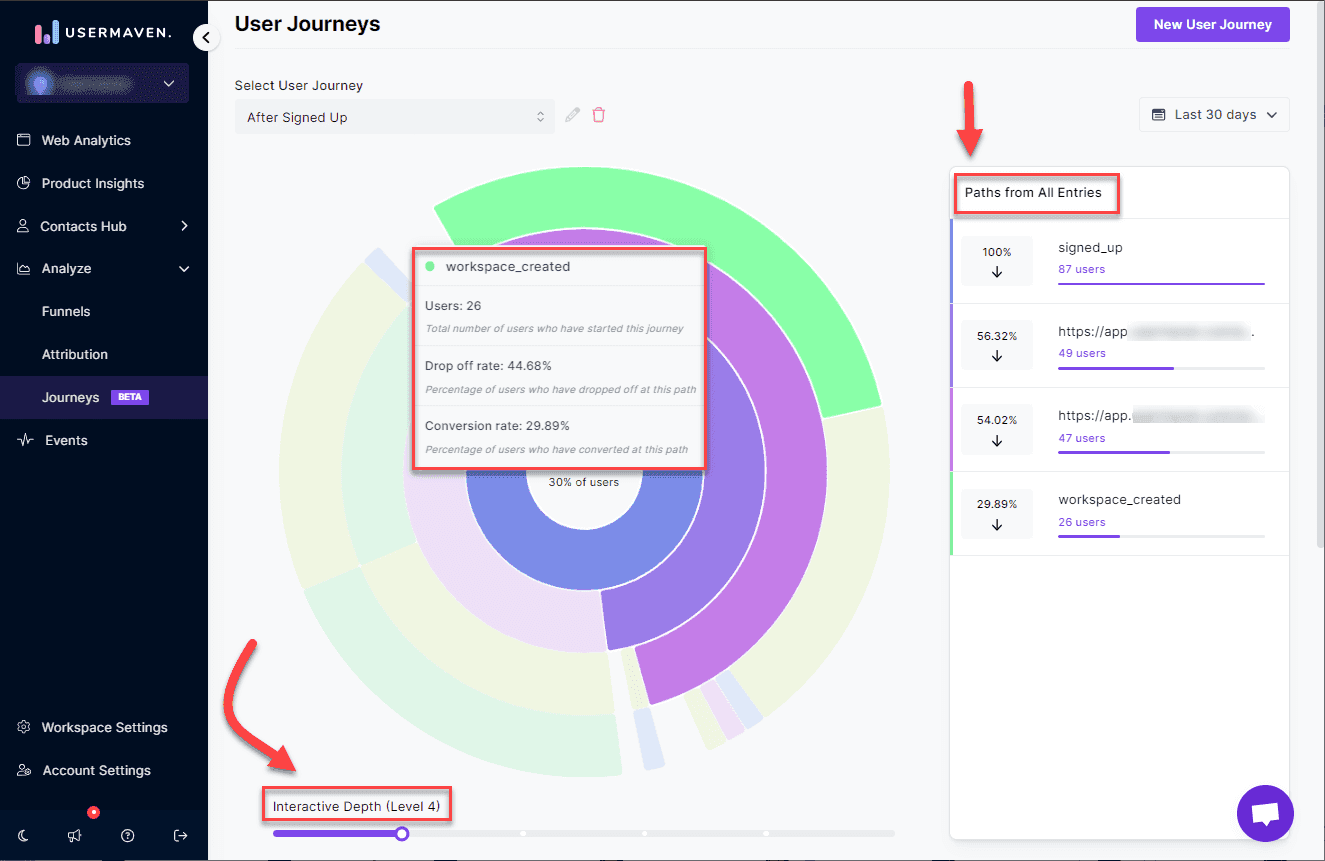Collapse the Analyze section chevron

(184, 269)
